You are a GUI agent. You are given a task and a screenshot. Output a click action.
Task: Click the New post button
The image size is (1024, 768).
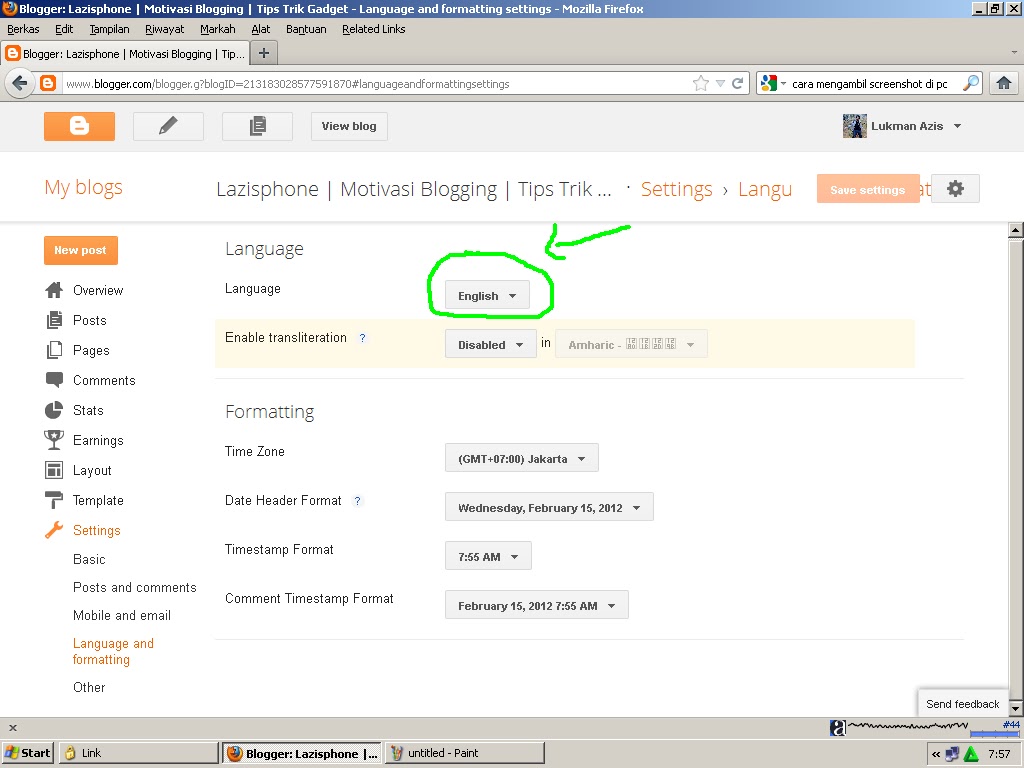coord(80,250)
